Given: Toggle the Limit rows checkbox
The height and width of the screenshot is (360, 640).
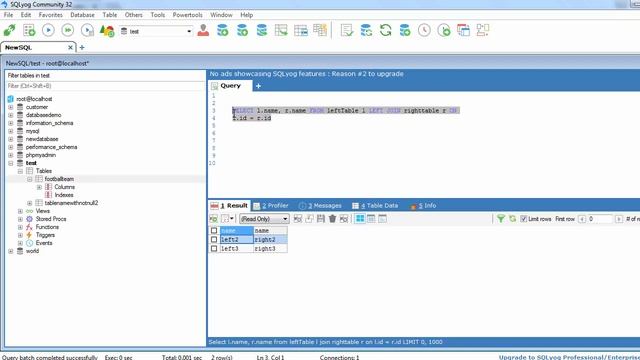Looking at the screenshot, I should click(524, 219).
